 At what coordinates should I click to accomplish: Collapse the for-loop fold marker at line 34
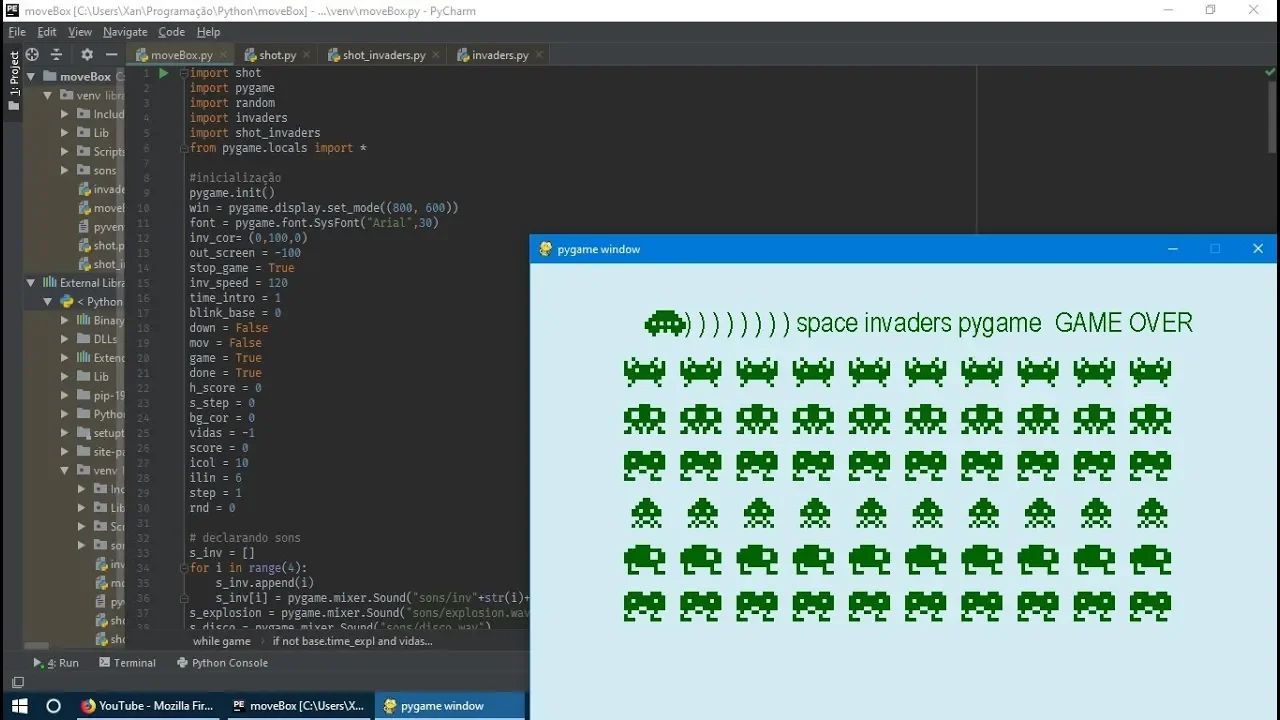(184, 568)
